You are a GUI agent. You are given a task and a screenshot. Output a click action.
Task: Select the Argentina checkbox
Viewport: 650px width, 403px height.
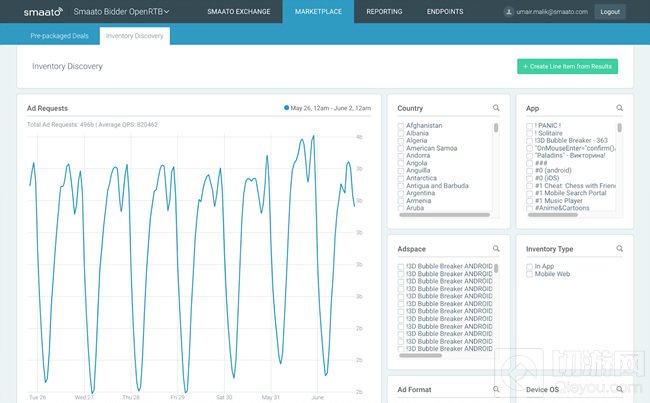pos(401,193)
